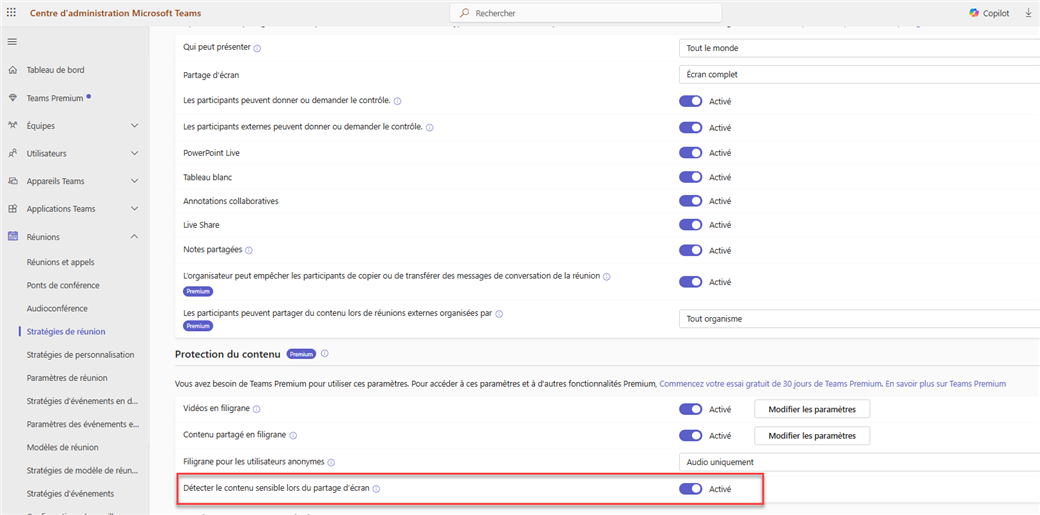Image resolution: width=1040 pixels, height=515 pixels.
Task: Disable the Notes partagées toggle
Action: click(690, 250)
